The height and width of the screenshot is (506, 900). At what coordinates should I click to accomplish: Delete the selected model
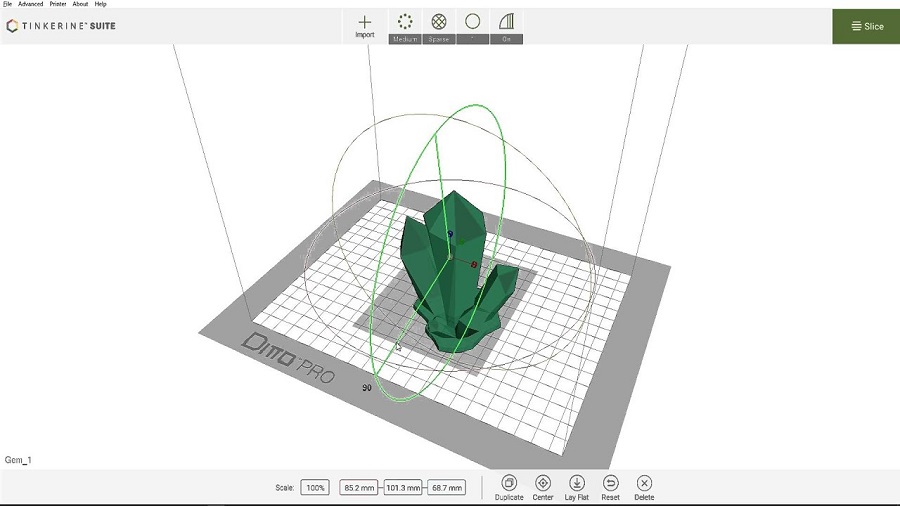645,488
